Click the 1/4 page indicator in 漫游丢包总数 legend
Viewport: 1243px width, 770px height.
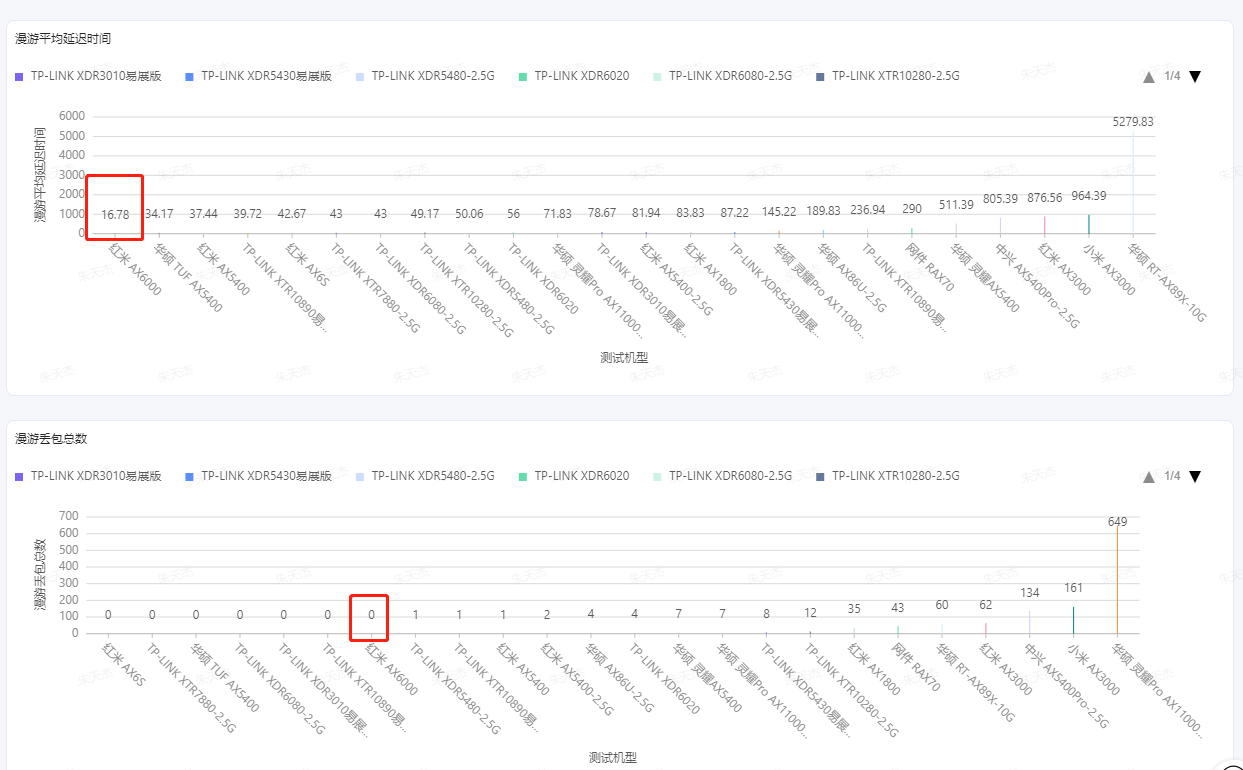(x=1172, y=476)
